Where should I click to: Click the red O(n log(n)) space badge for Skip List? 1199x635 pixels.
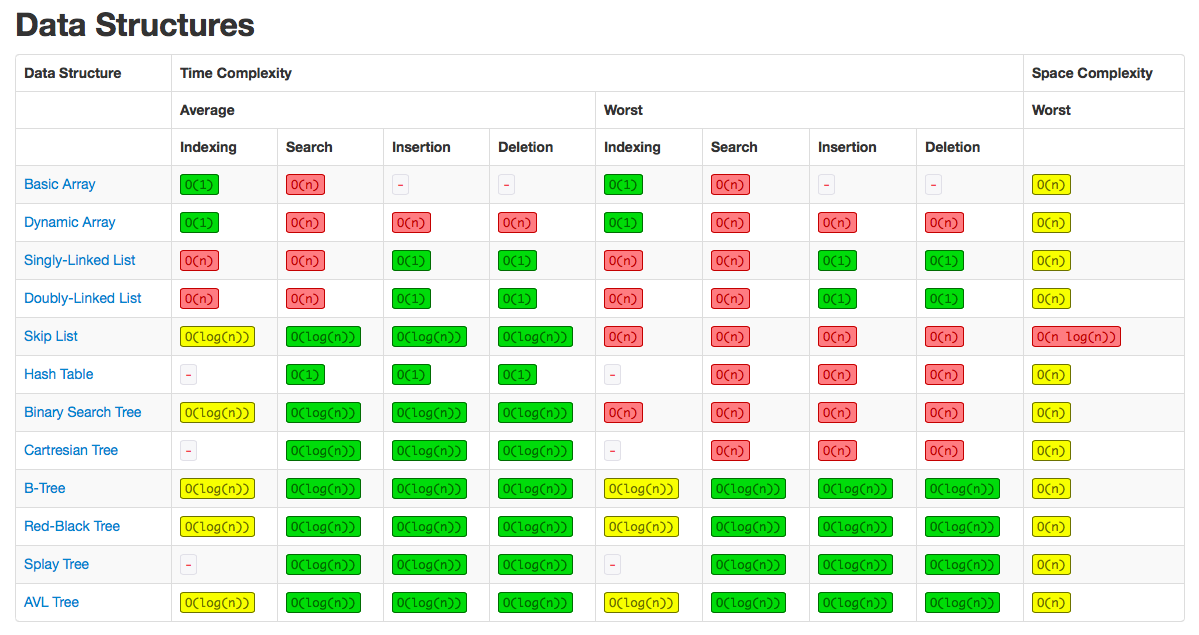1077,336
